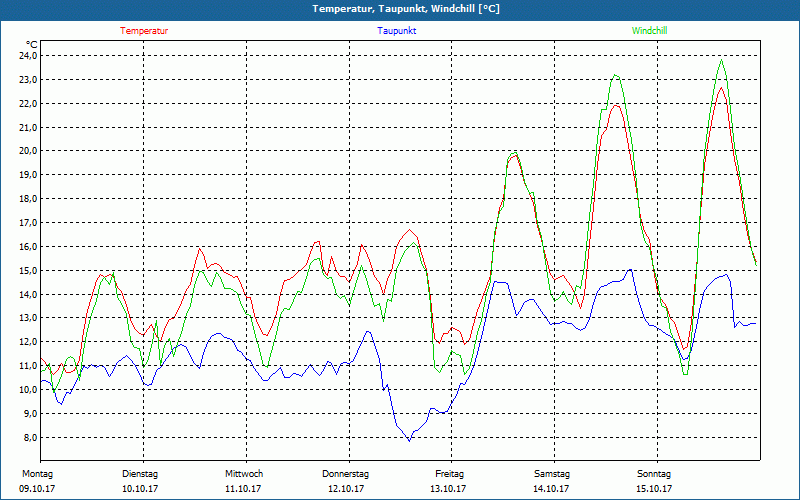Image resolution: width=800 pixels, height=500 pixels.
Task: Click the chart title 'Temperatur, Taupunkt, Windchill [°C]'
Action: (406, 9)
